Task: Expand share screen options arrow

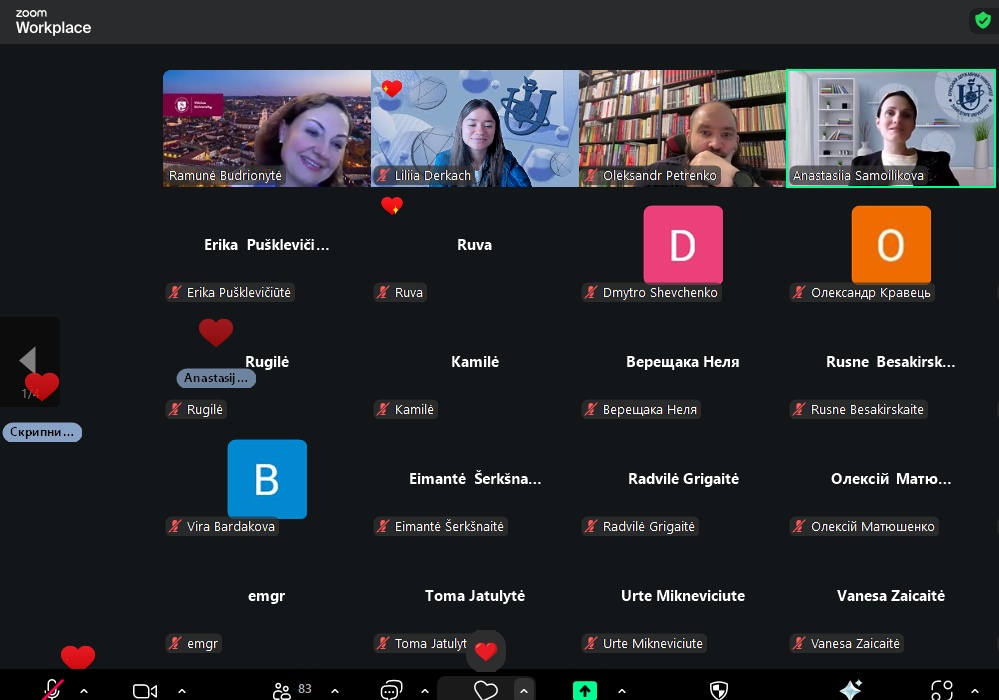Action: pos(621,690)
